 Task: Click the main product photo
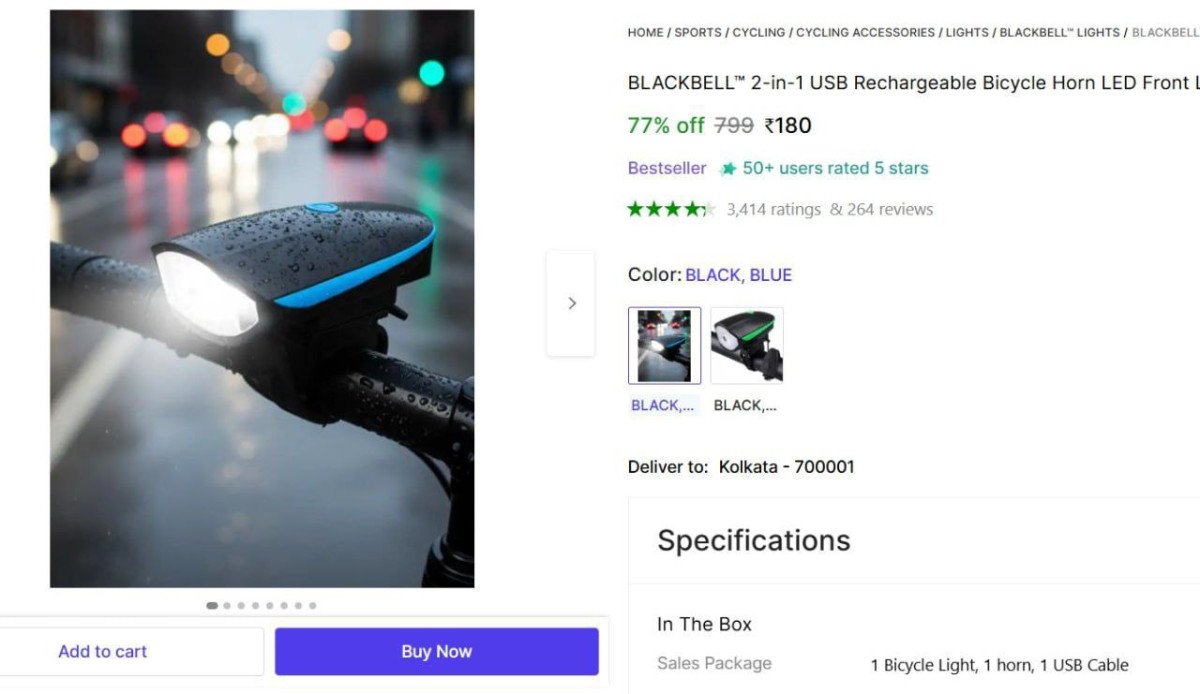point(262,298)
